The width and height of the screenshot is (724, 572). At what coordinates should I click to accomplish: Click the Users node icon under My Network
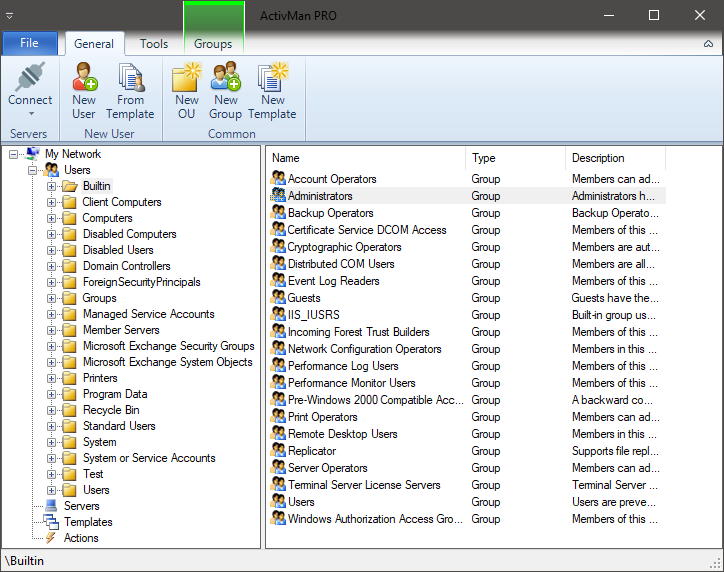point(52,170)
